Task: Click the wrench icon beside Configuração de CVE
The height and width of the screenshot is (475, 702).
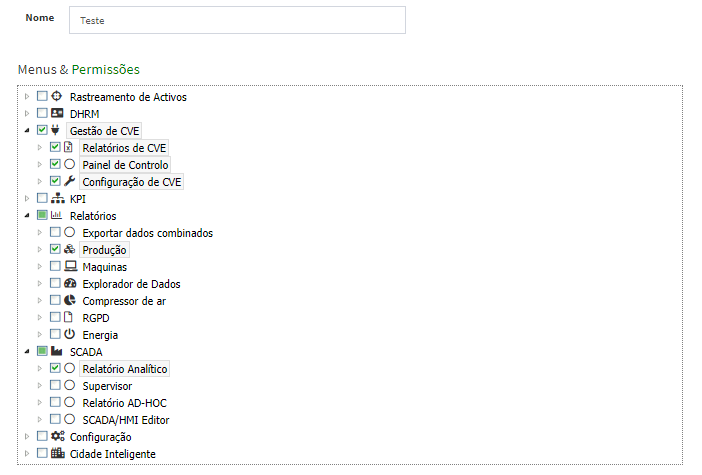Action: [x=69, y=182]
